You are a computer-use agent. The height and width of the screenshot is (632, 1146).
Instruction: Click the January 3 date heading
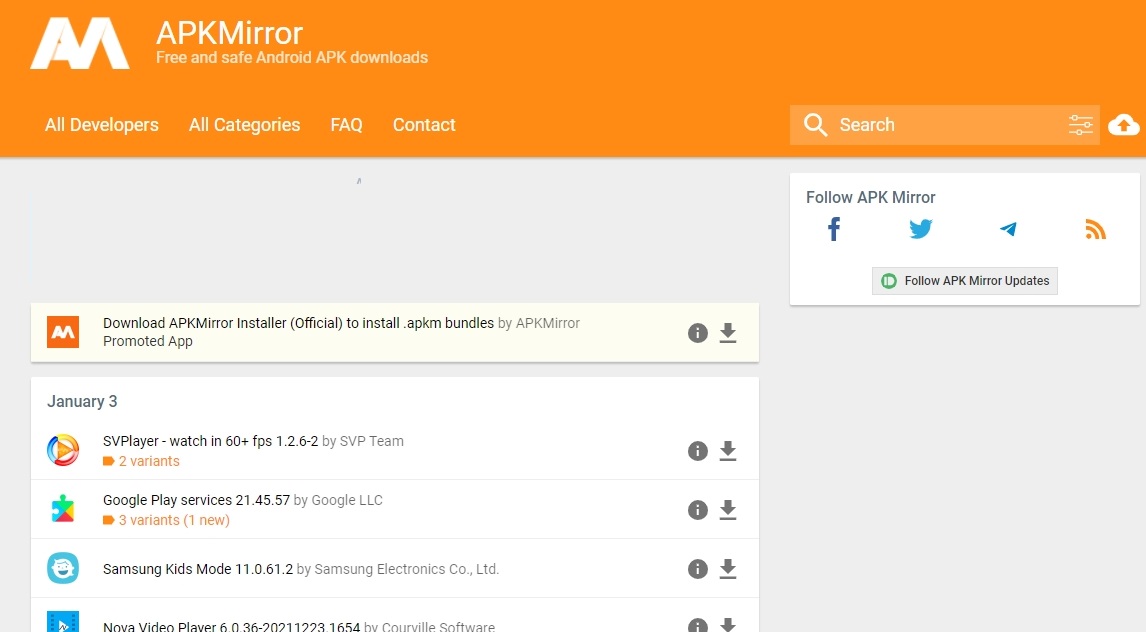pyautogui.click(x=82, y=401)
